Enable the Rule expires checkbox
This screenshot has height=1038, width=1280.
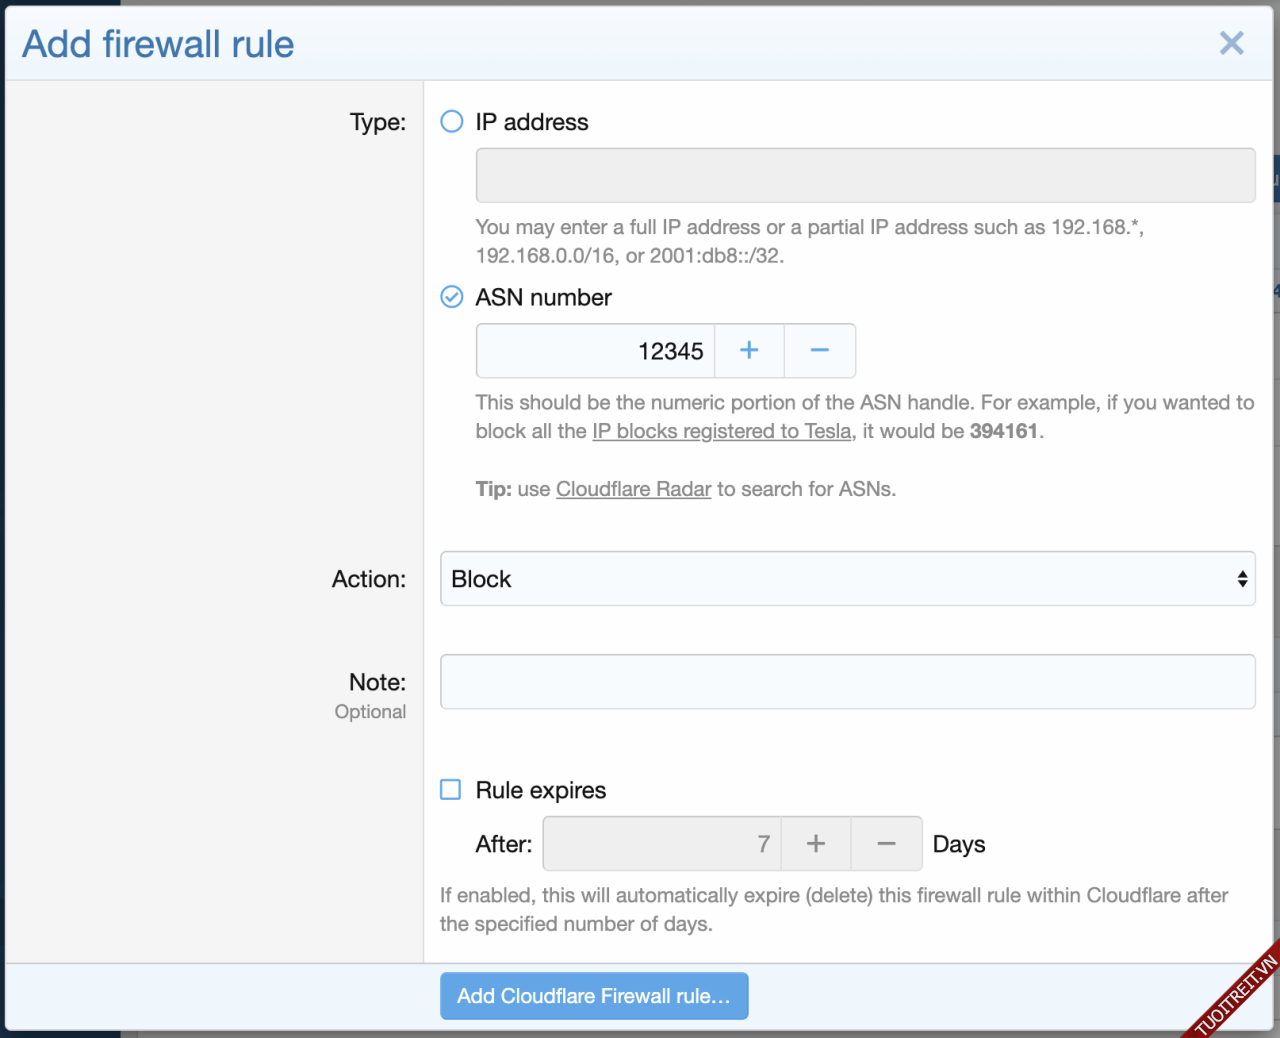[x=451, y=790]
